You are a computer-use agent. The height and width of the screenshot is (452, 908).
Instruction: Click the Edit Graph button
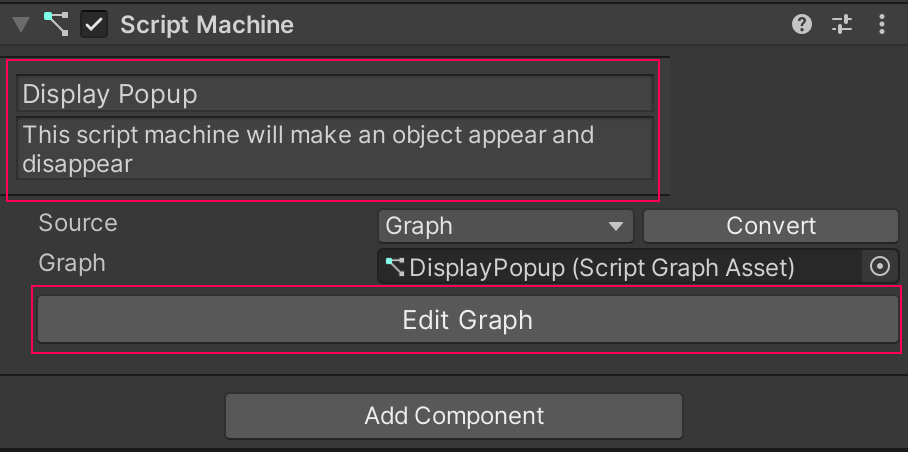[x=467, y=320]
